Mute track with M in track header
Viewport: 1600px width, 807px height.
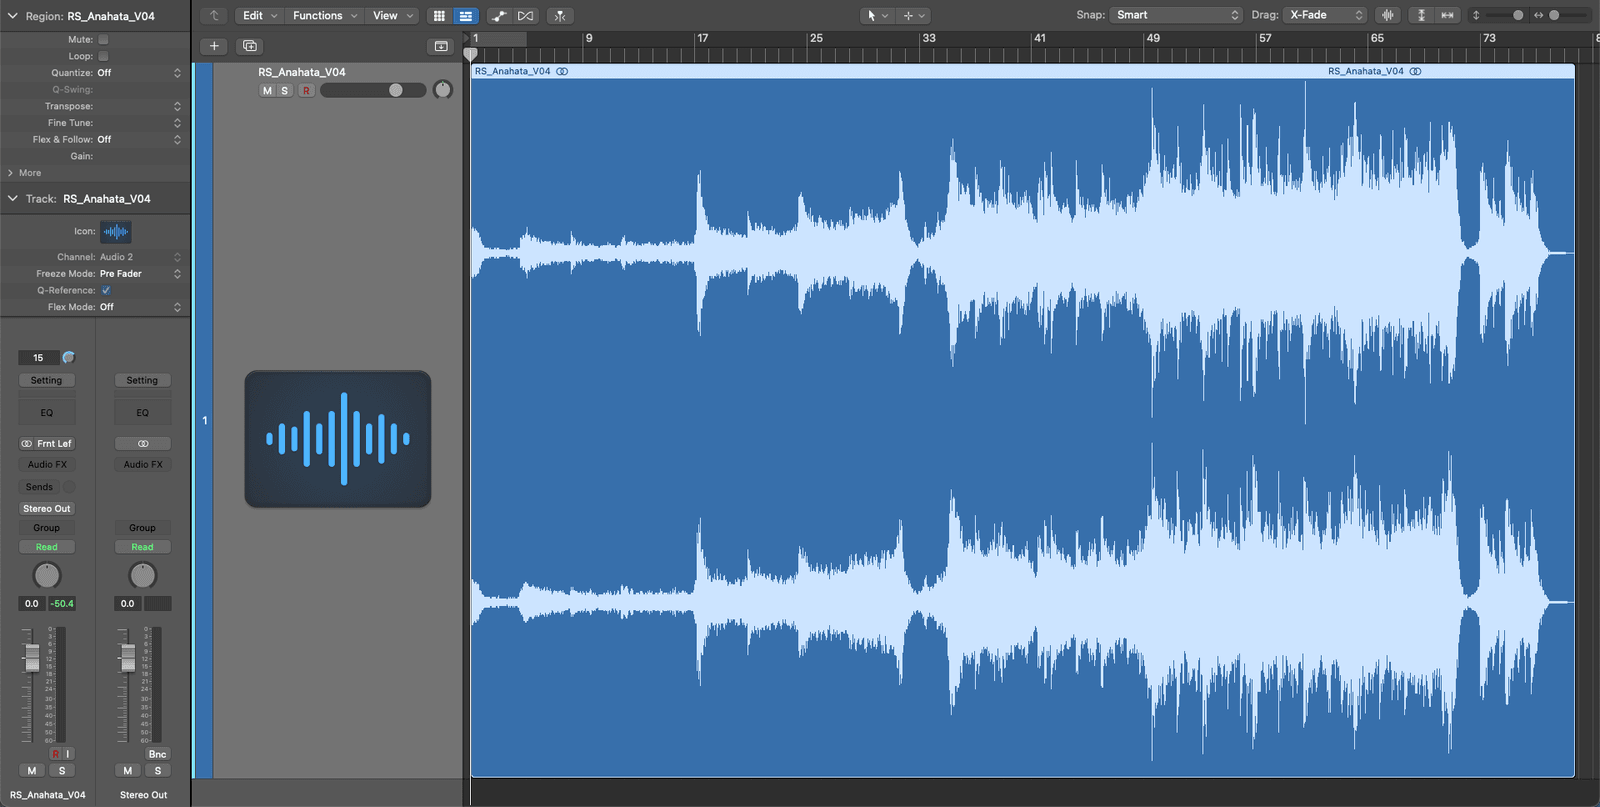coord(267,90)
